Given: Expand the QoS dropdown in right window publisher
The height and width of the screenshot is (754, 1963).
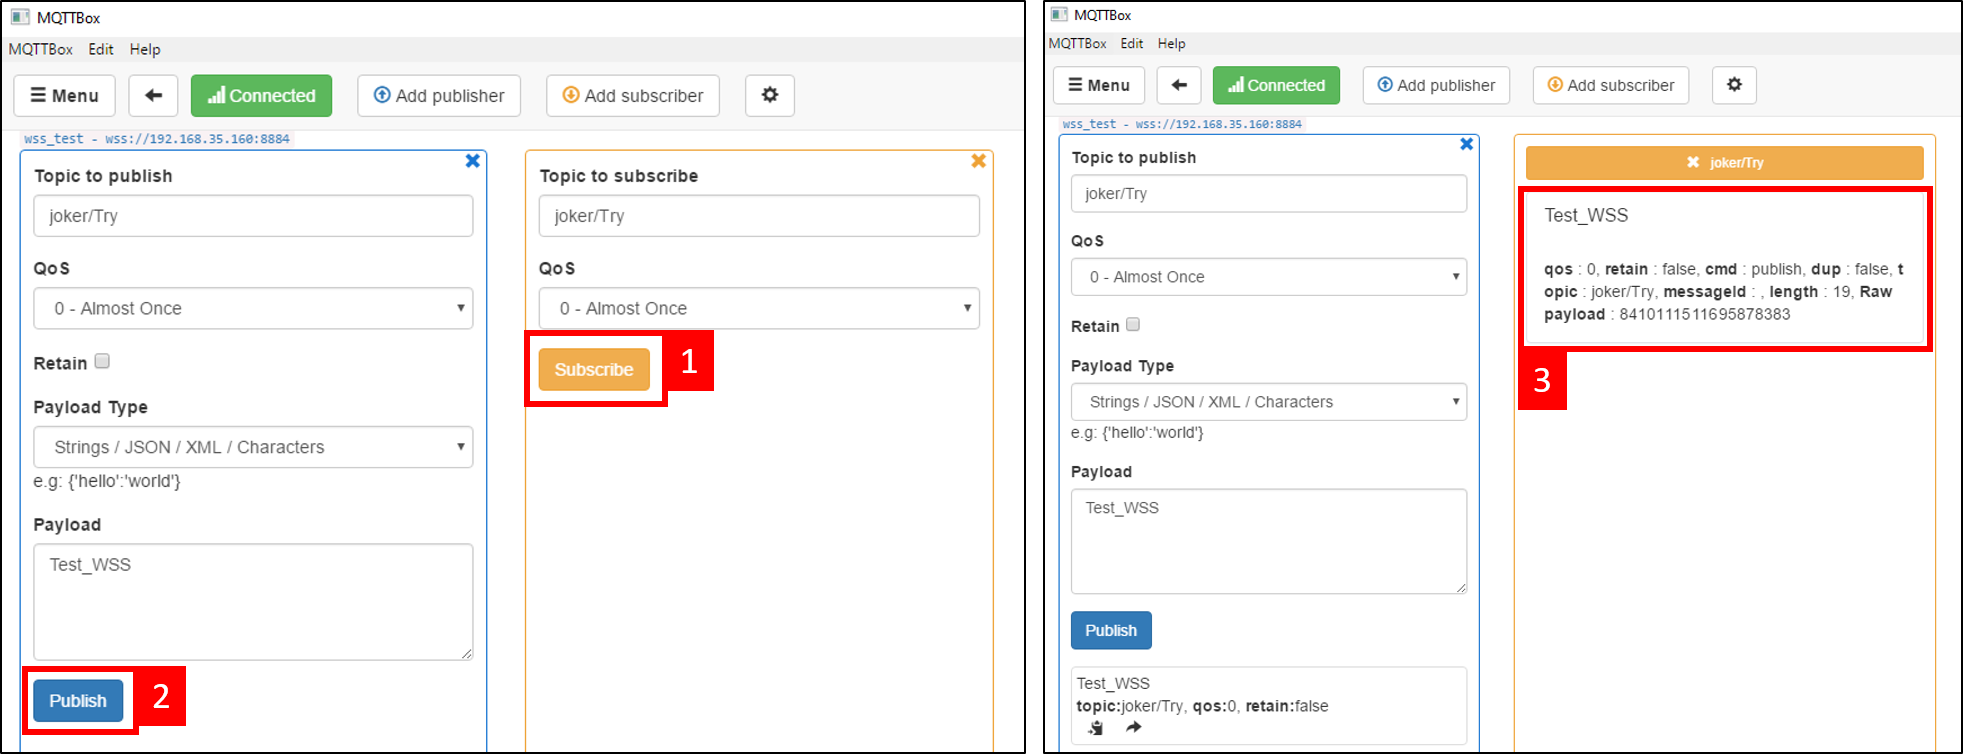Looking at the screenshot, I should tap(1268, 277).
